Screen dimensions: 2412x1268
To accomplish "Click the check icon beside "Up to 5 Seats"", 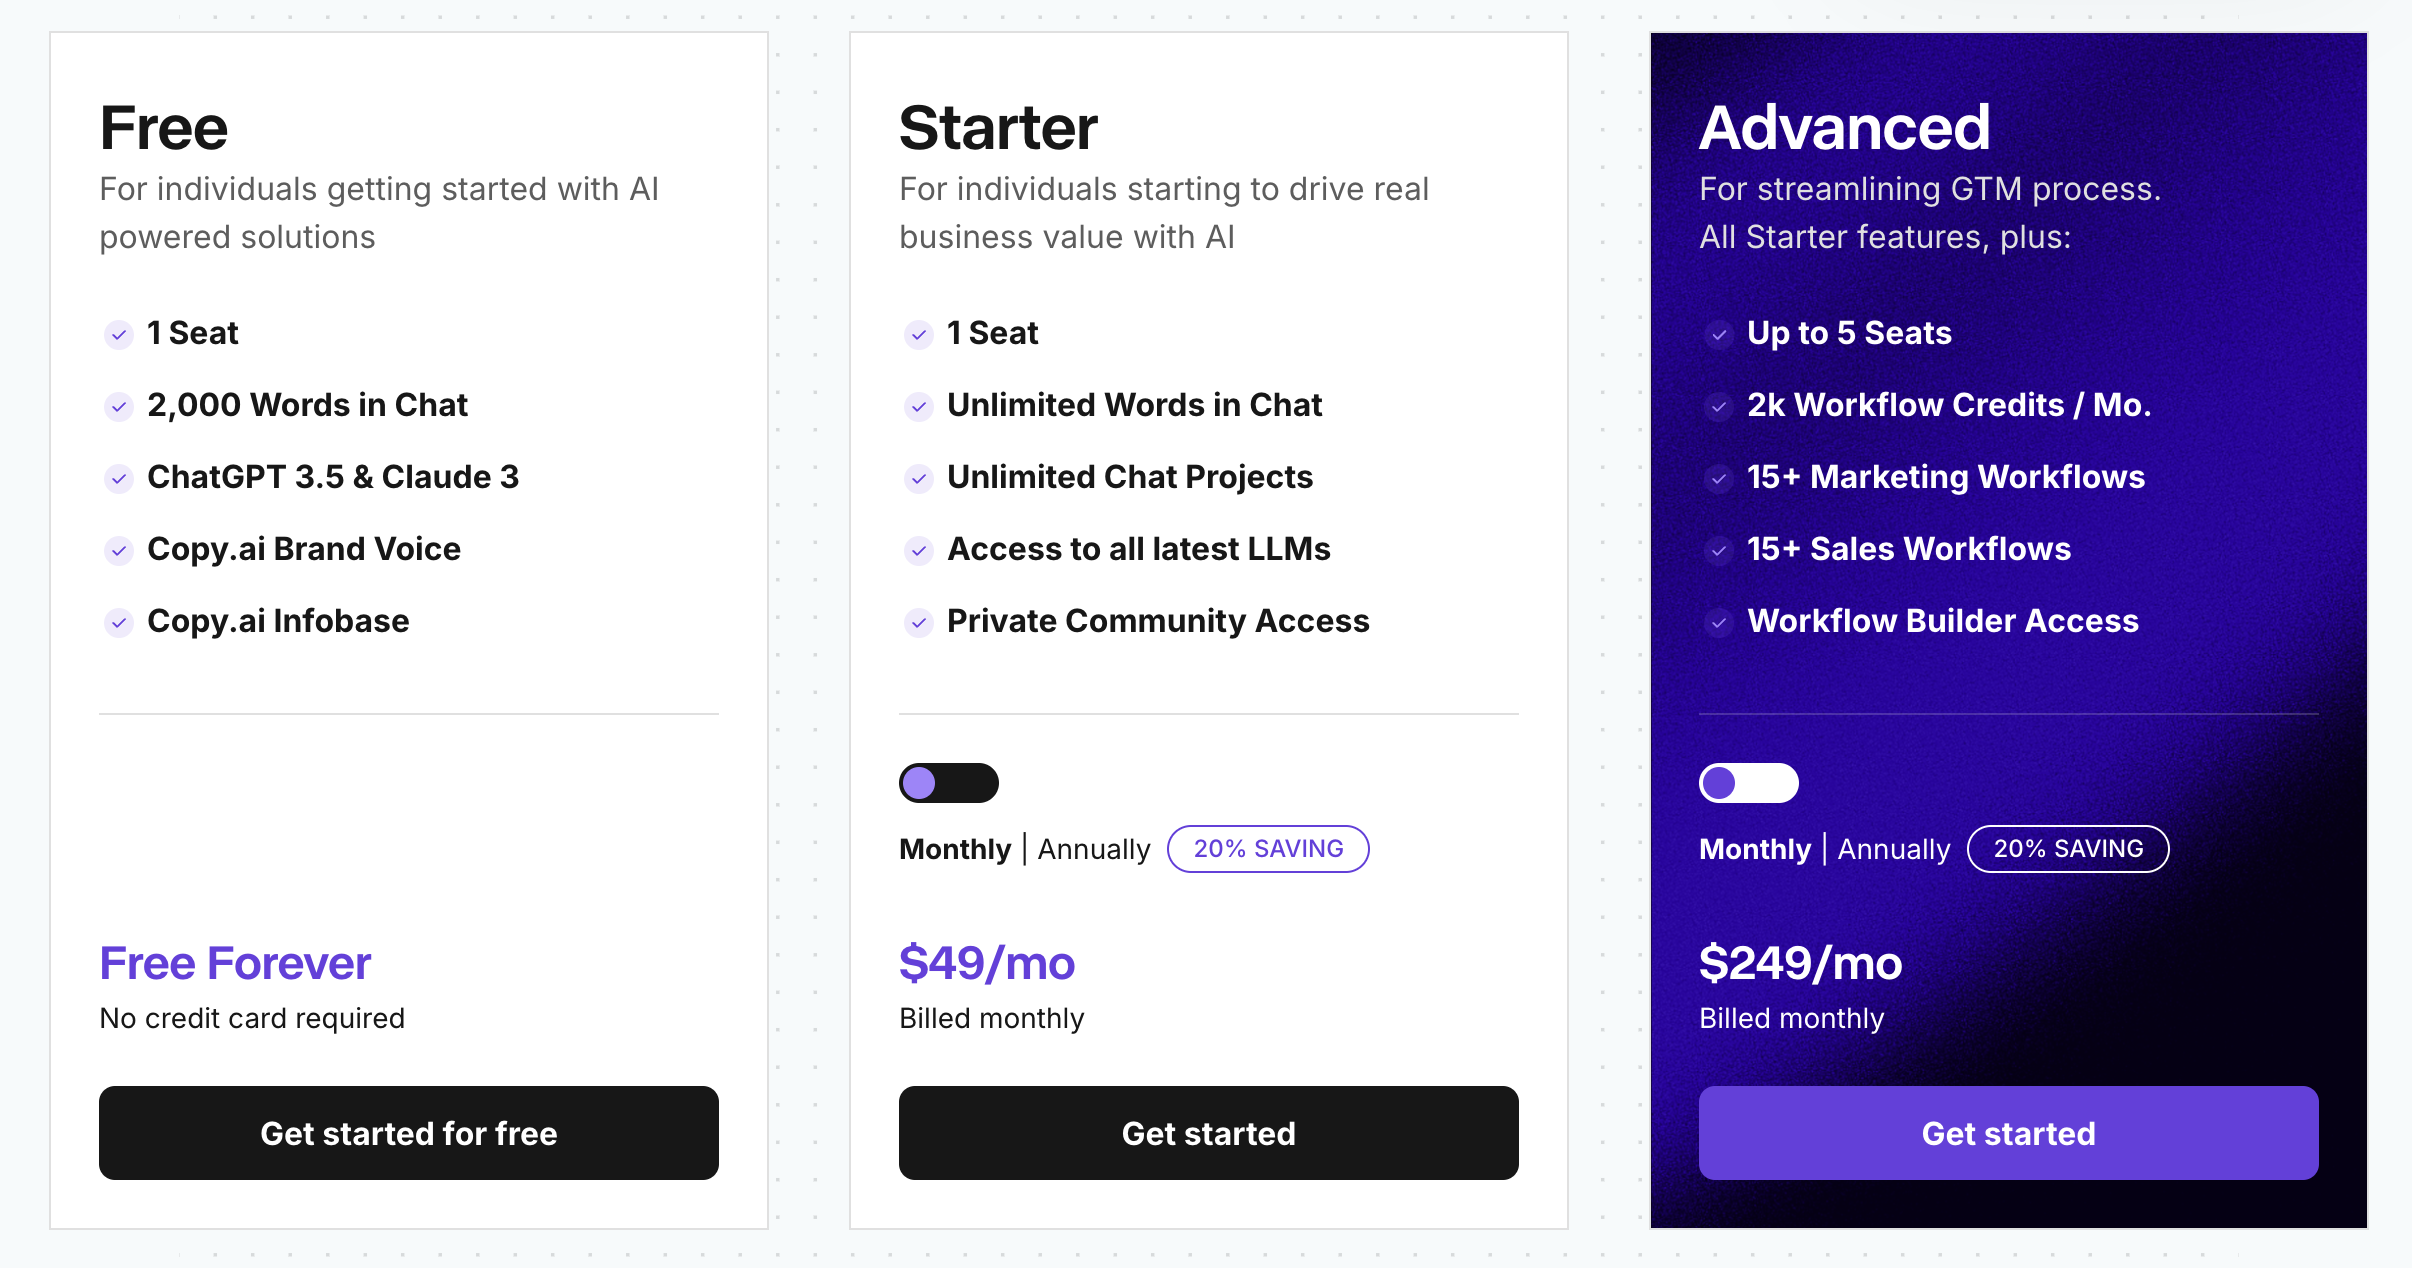I will click(x=1719, y=335).
